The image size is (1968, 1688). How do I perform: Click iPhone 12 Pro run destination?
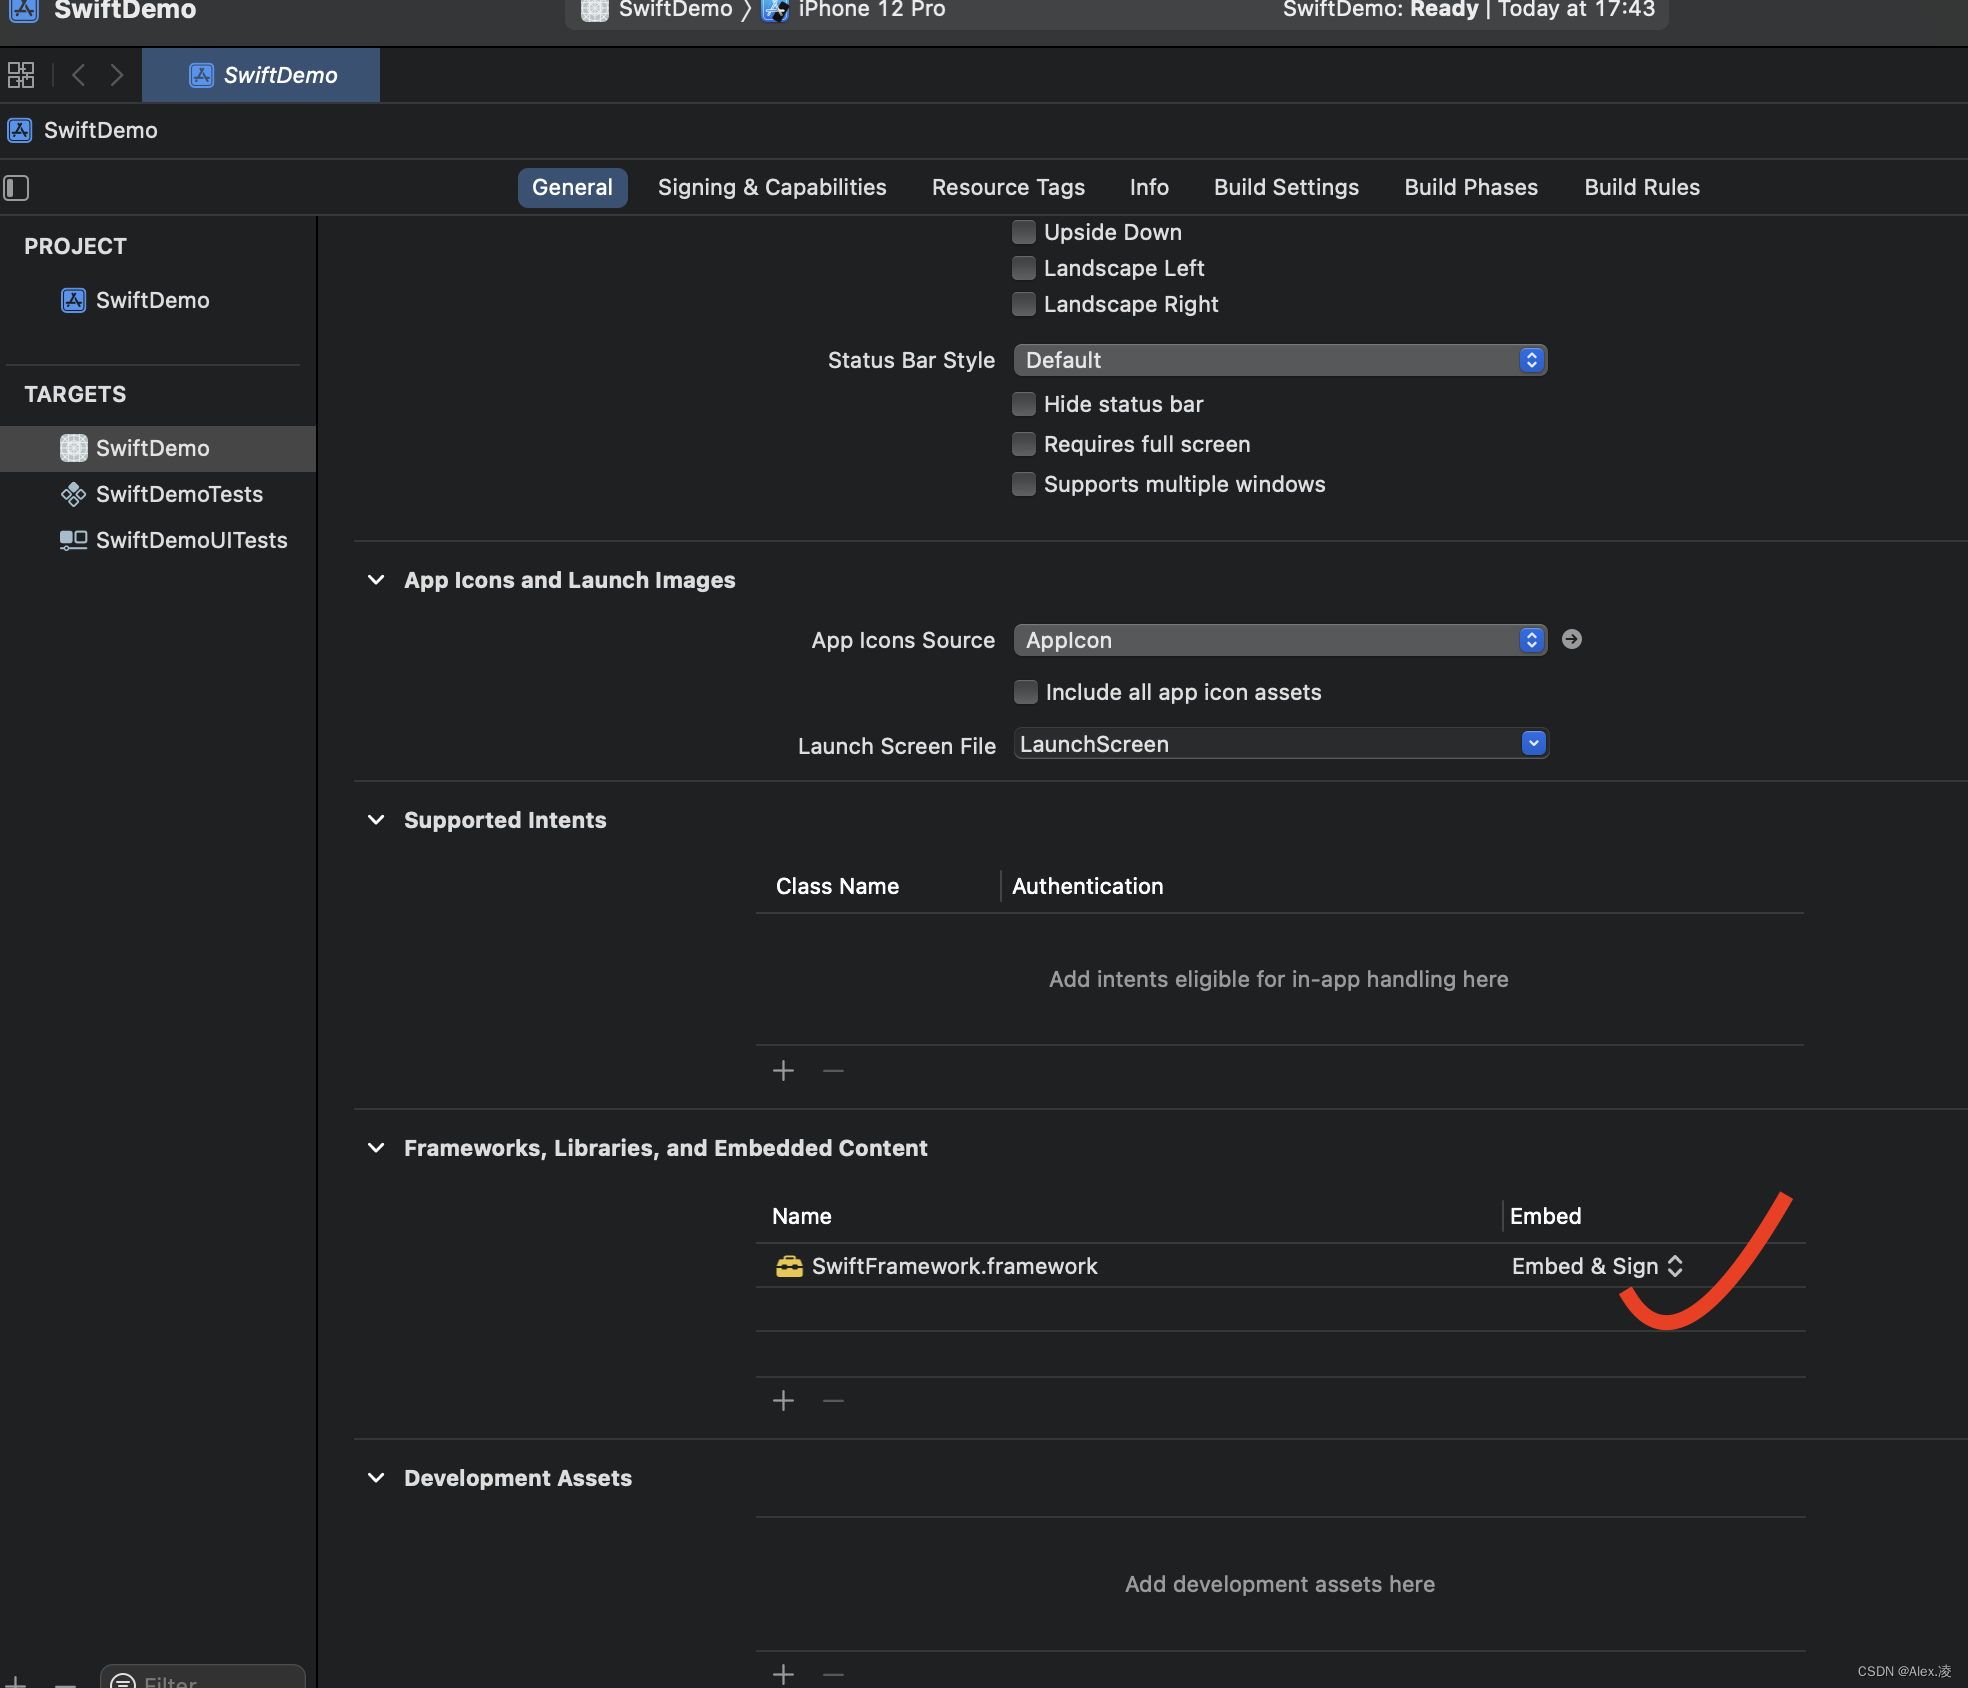pos(855,10)
